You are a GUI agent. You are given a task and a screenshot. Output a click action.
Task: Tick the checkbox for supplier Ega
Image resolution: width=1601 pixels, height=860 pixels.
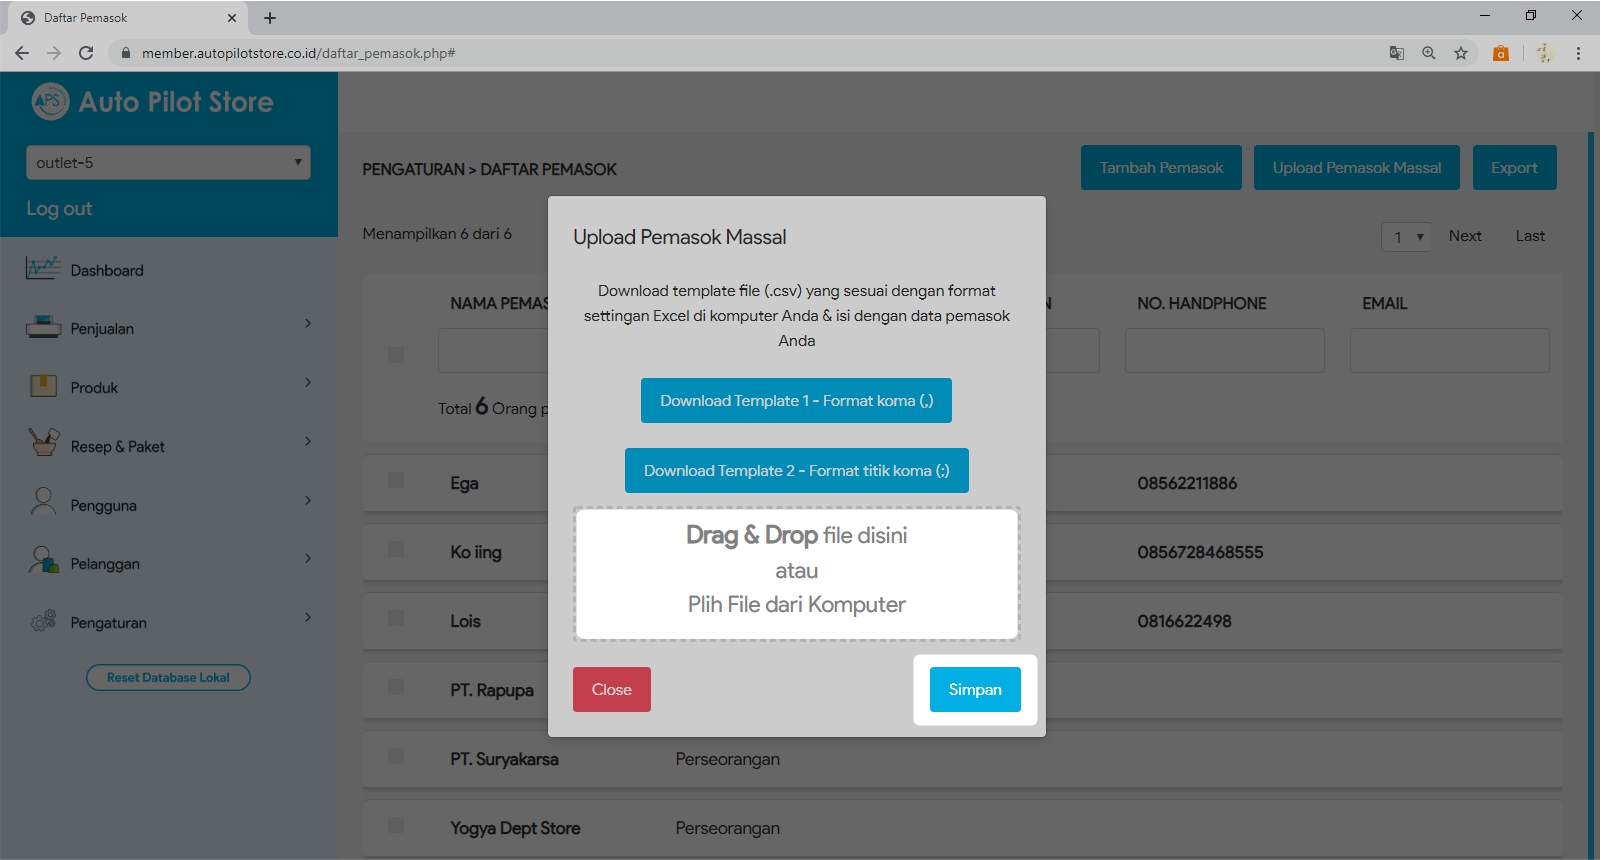(396, 481)
